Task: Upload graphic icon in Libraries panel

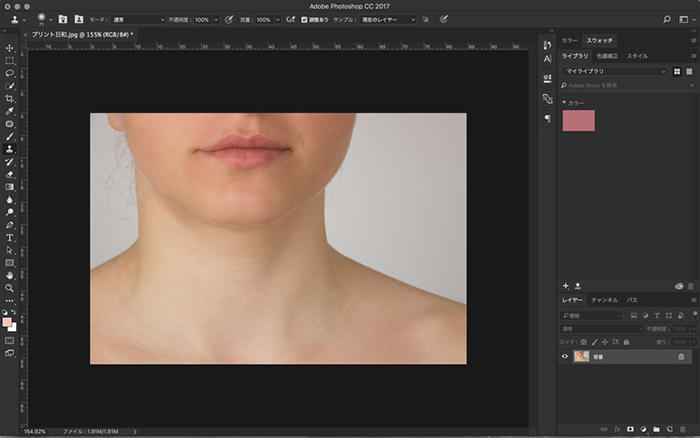Action: [578, 286]
